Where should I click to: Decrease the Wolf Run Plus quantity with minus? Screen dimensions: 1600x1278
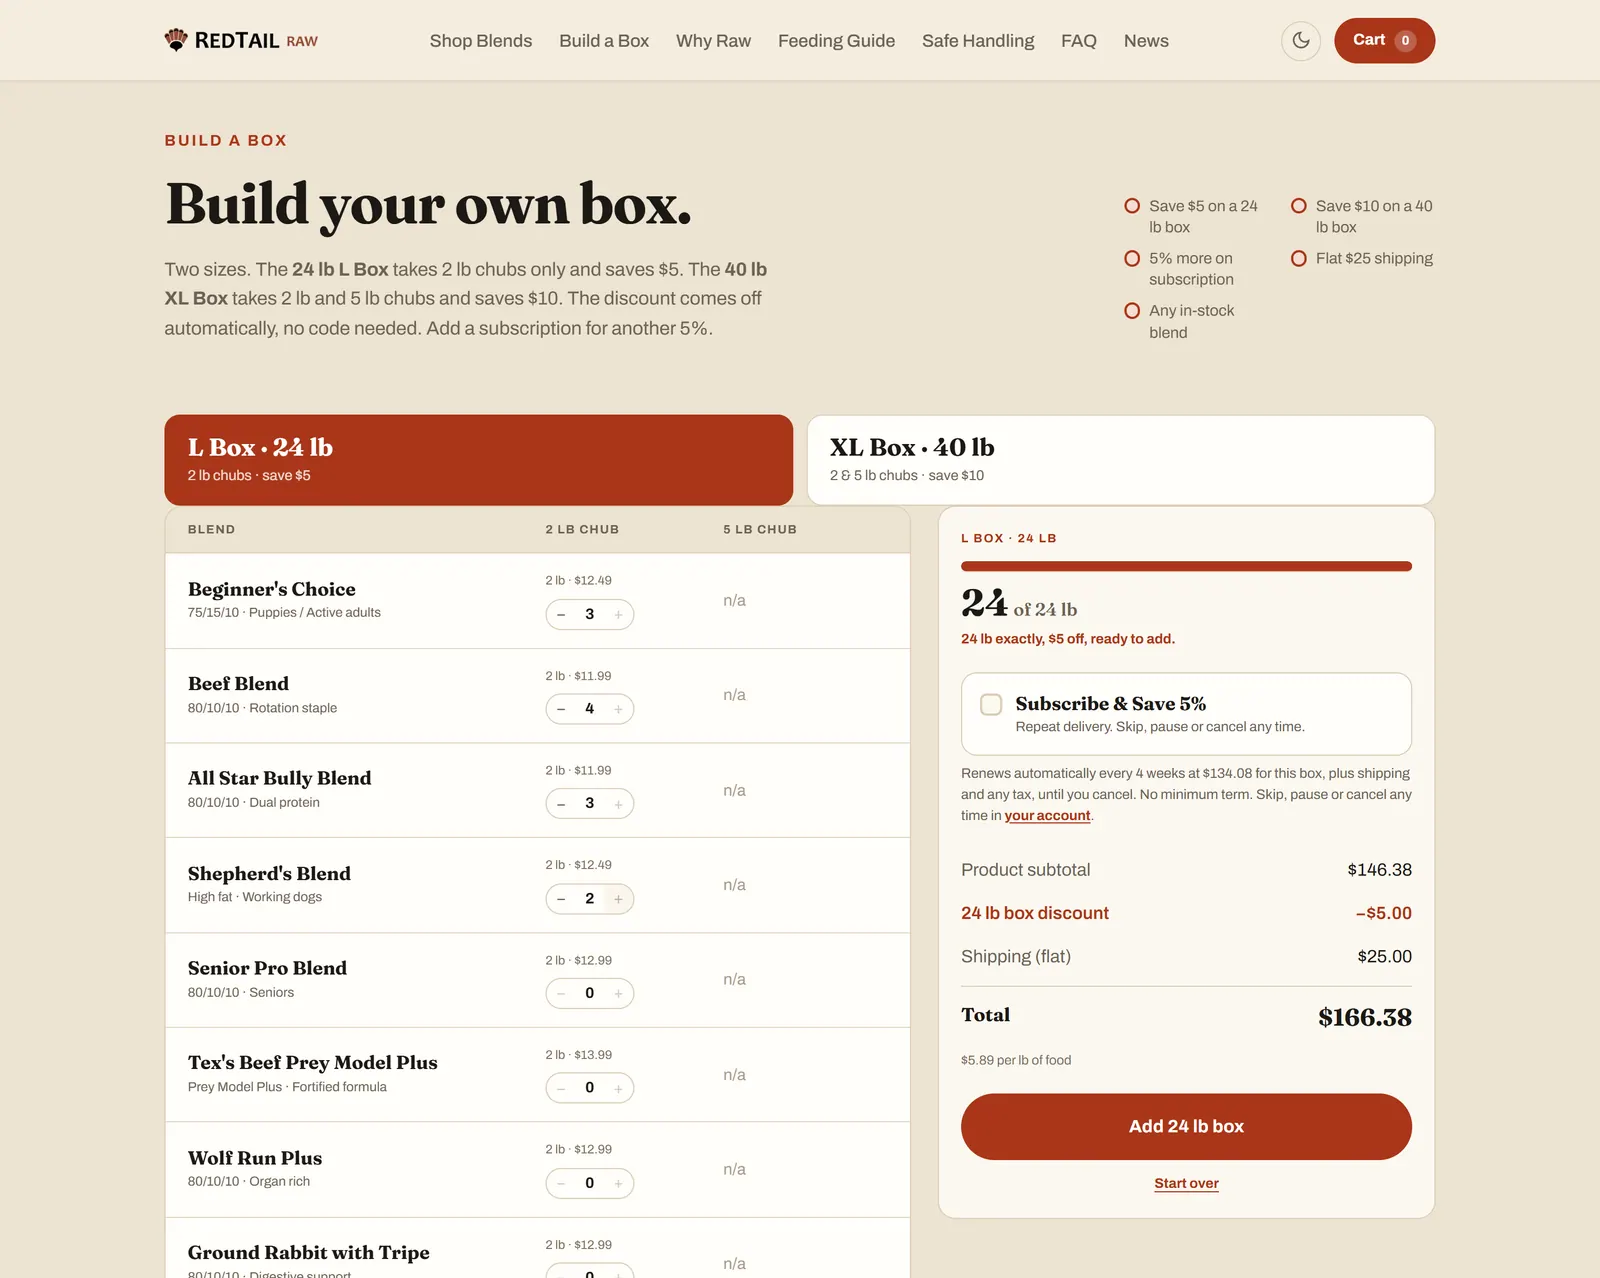click(x=561, y=1183)
